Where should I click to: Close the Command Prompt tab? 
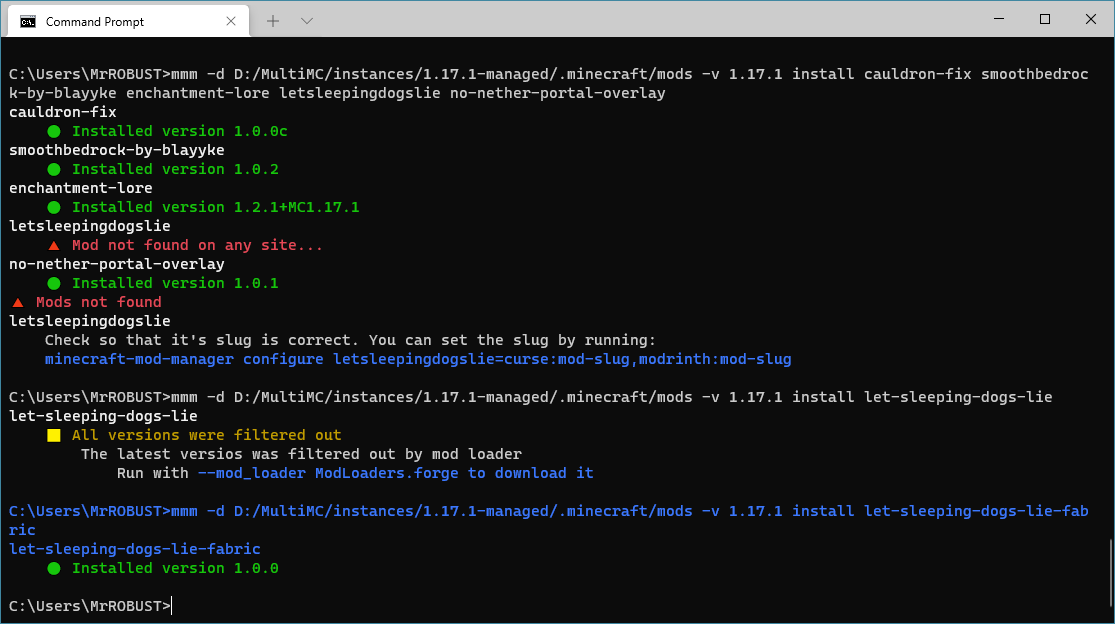(230, 20)
